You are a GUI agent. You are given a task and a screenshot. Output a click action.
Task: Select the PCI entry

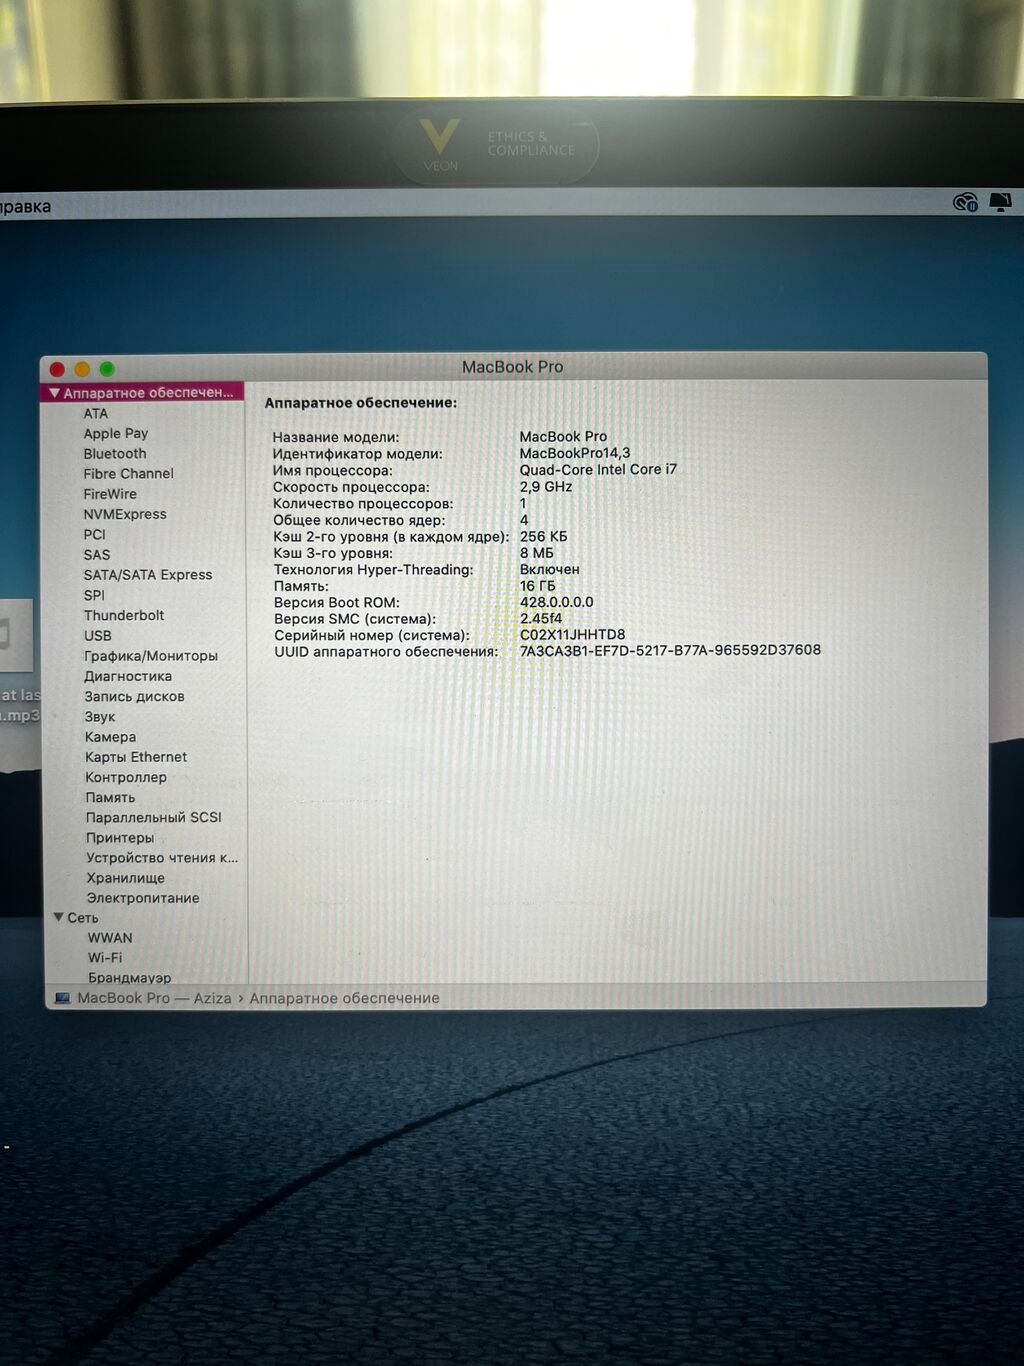94,534
